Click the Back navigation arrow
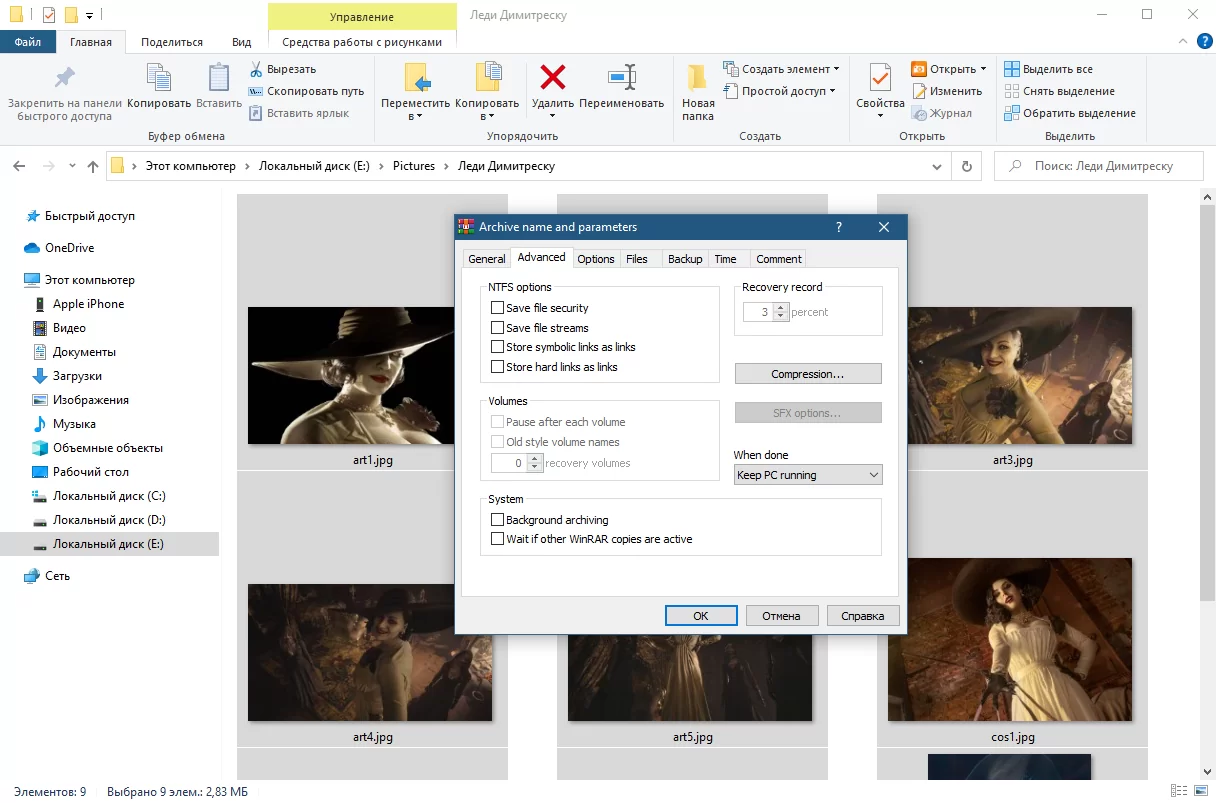 (19, 166)
